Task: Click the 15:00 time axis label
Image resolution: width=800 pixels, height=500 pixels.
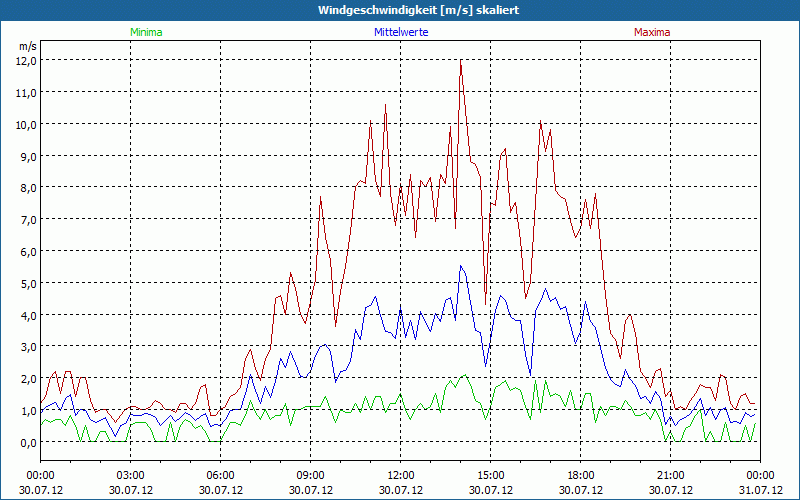Action: coord(490,476)
